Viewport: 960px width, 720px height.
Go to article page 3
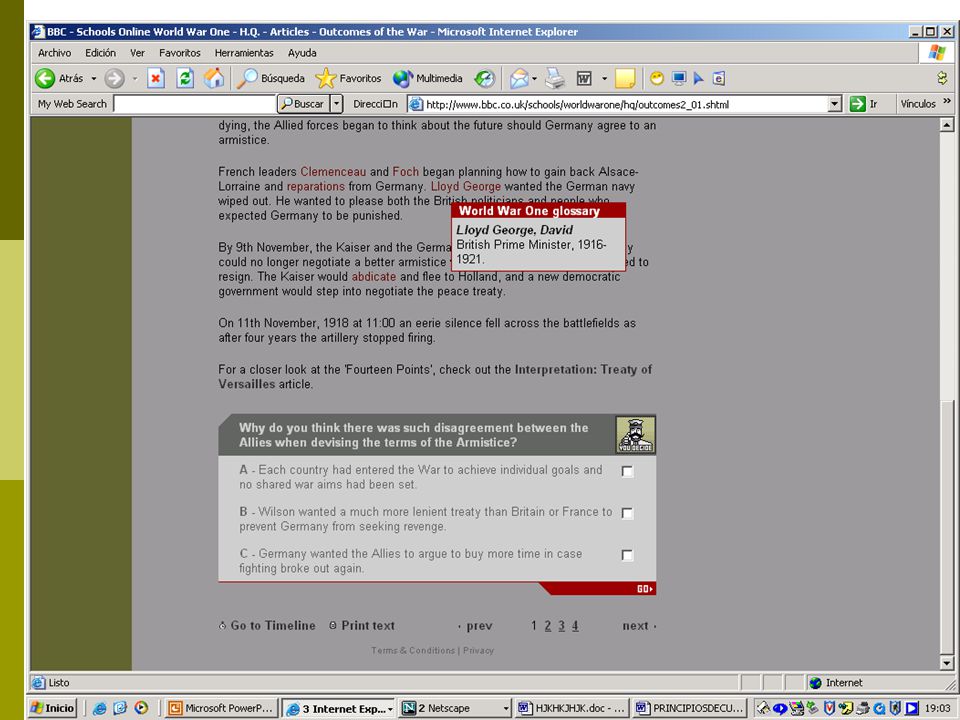click(561, 626)
